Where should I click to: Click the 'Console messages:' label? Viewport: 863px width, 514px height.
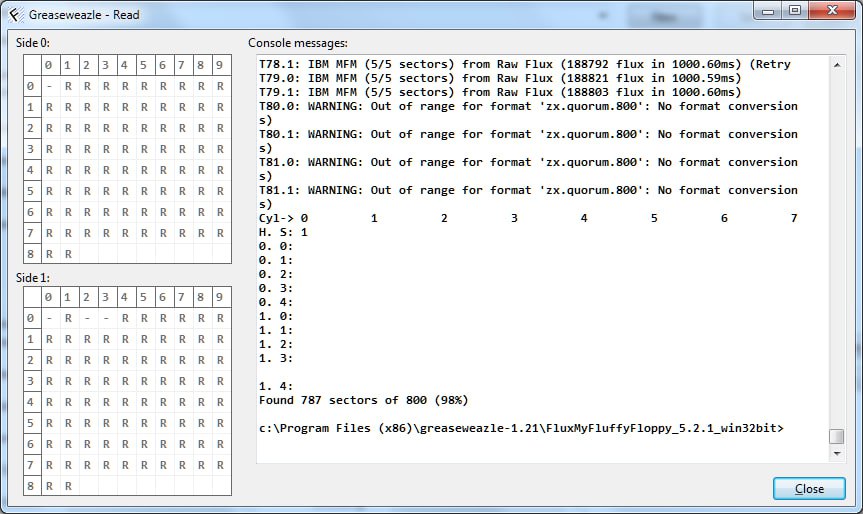click(298, 43)
